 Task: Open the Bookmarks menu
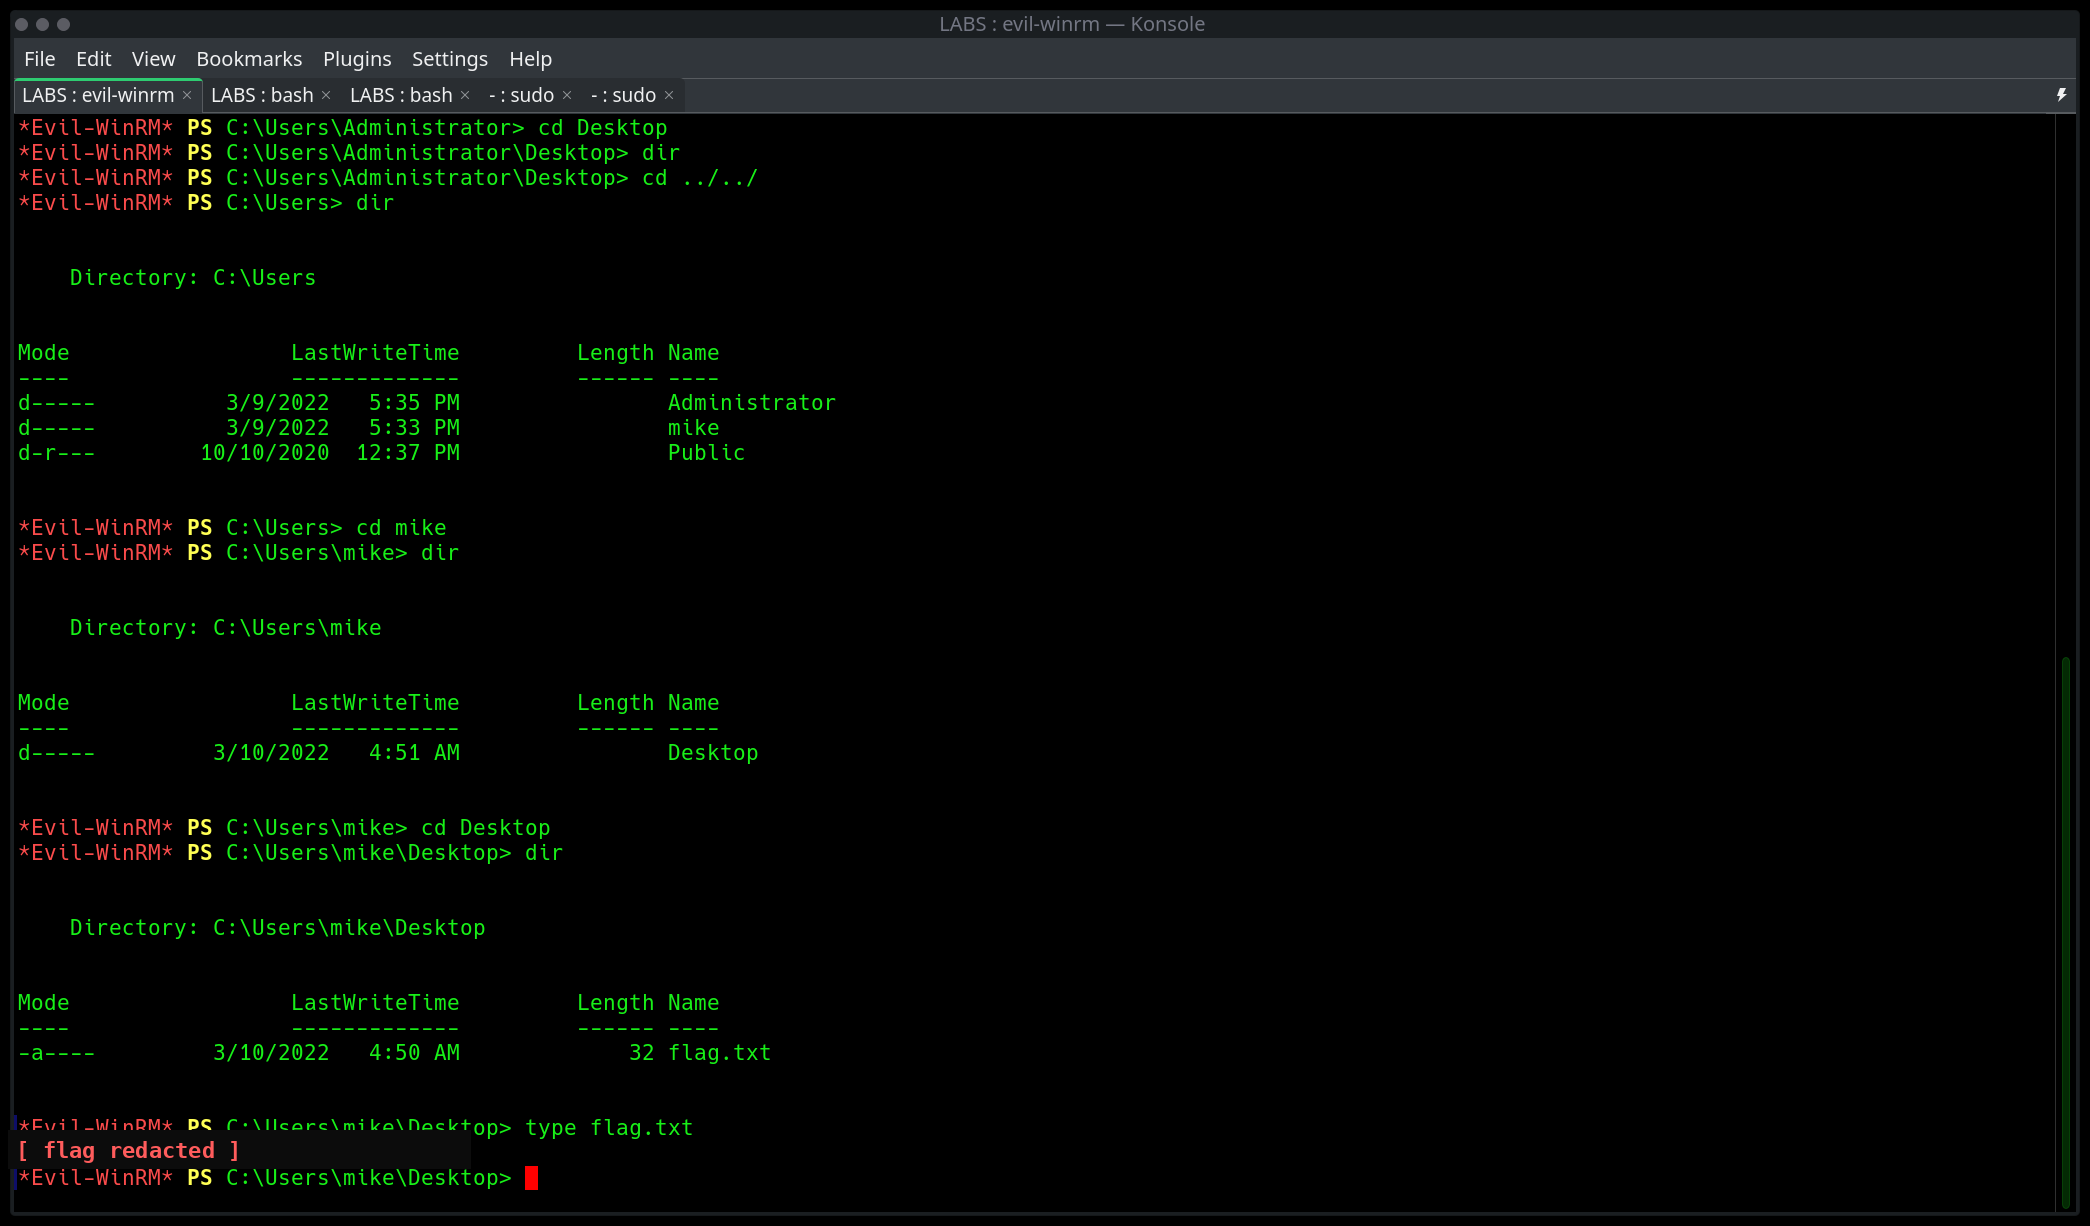point(249,59)
